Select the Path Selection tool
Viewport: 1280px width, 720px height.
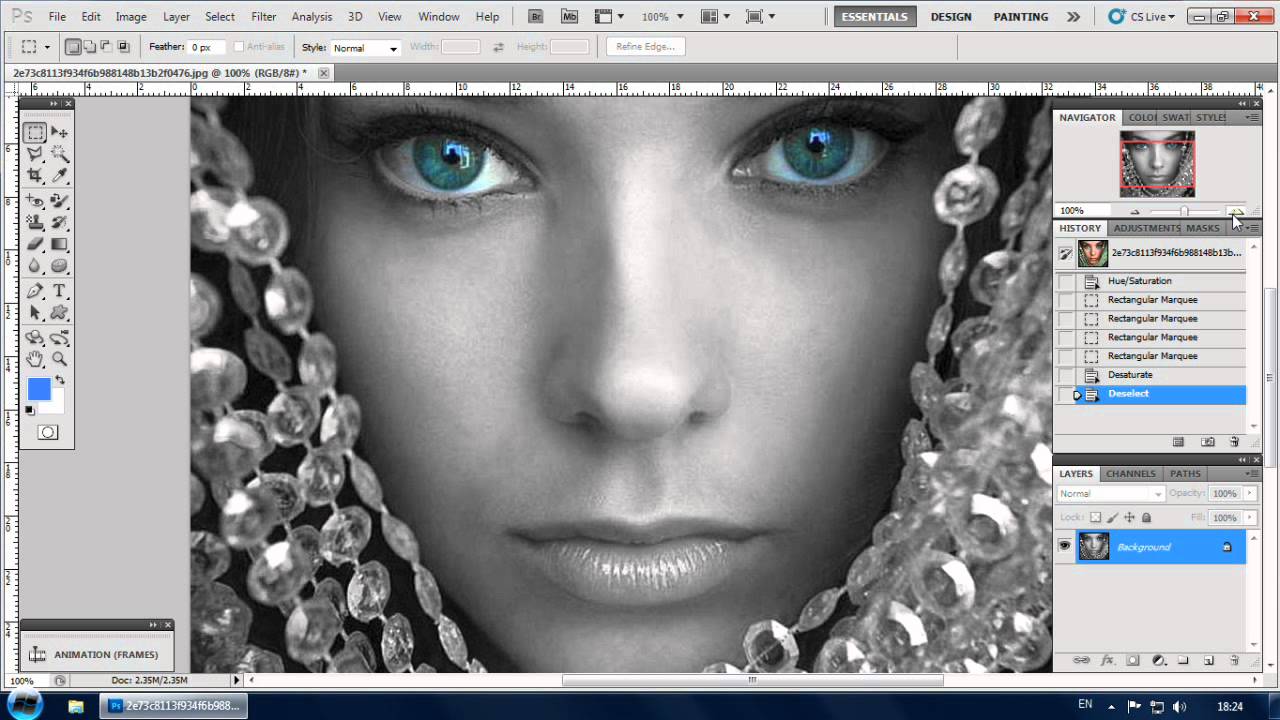(35, 313)
